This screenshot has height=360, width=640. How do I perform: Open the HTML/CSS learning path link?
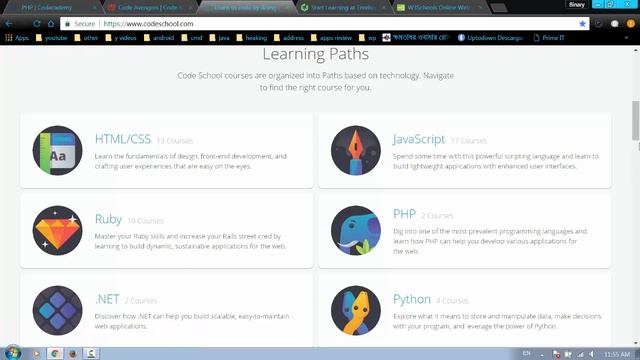coord(123,139)
